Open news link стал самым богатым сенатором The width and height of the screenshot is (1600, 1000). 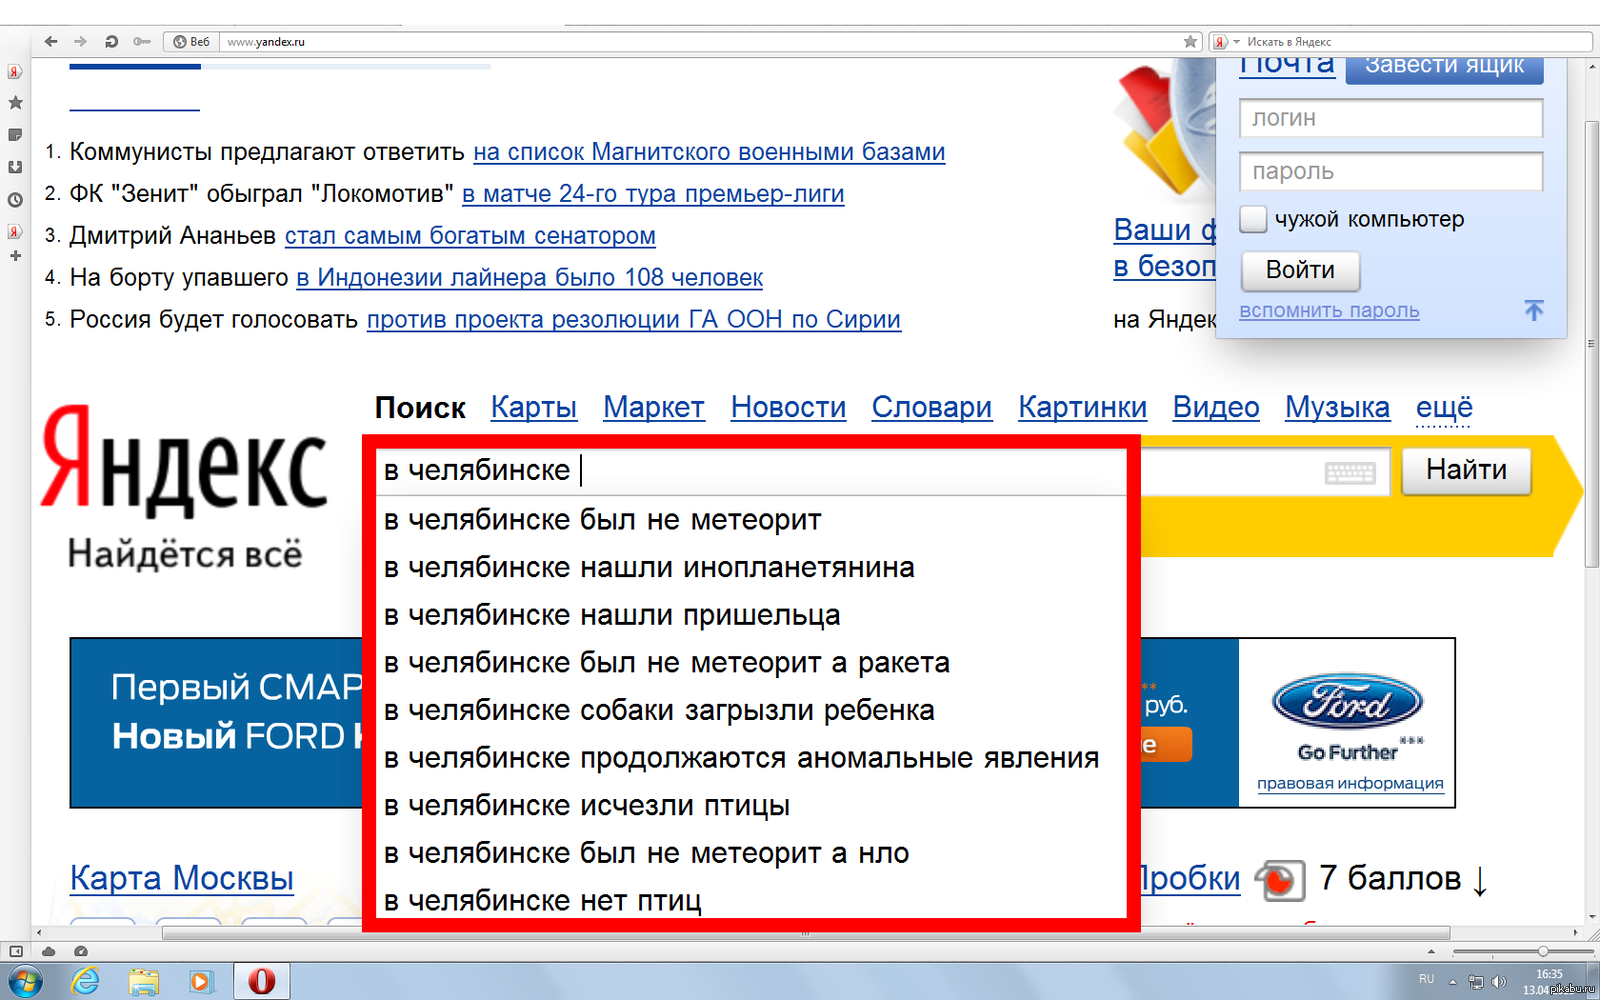pyautogui.click(x=470, y=236)
